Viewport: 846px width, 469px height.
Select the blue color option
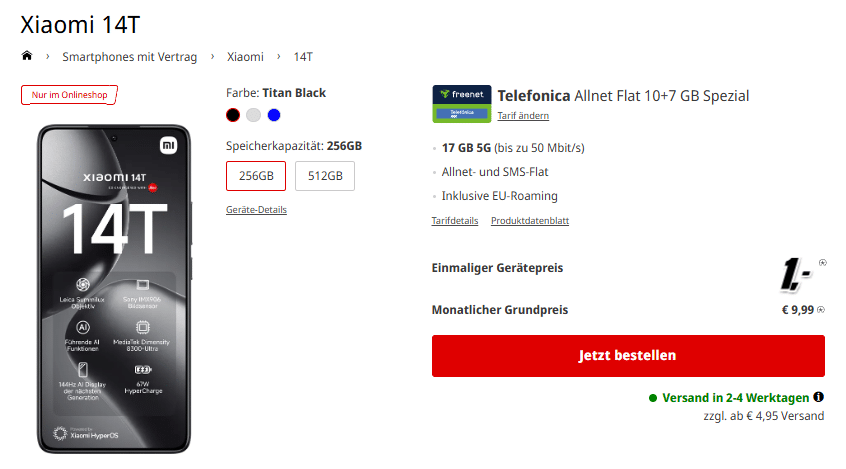[274, 115]
